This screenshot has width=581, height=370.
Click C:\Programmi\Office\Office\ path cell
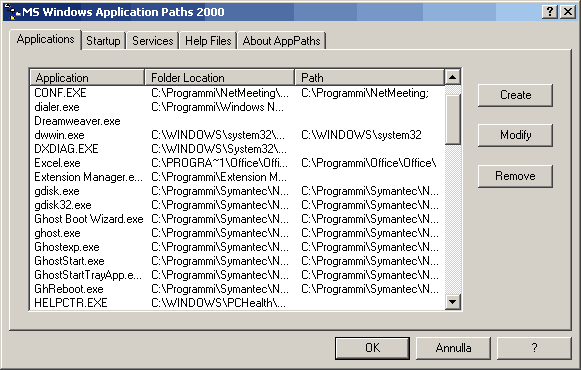(369, 163)
